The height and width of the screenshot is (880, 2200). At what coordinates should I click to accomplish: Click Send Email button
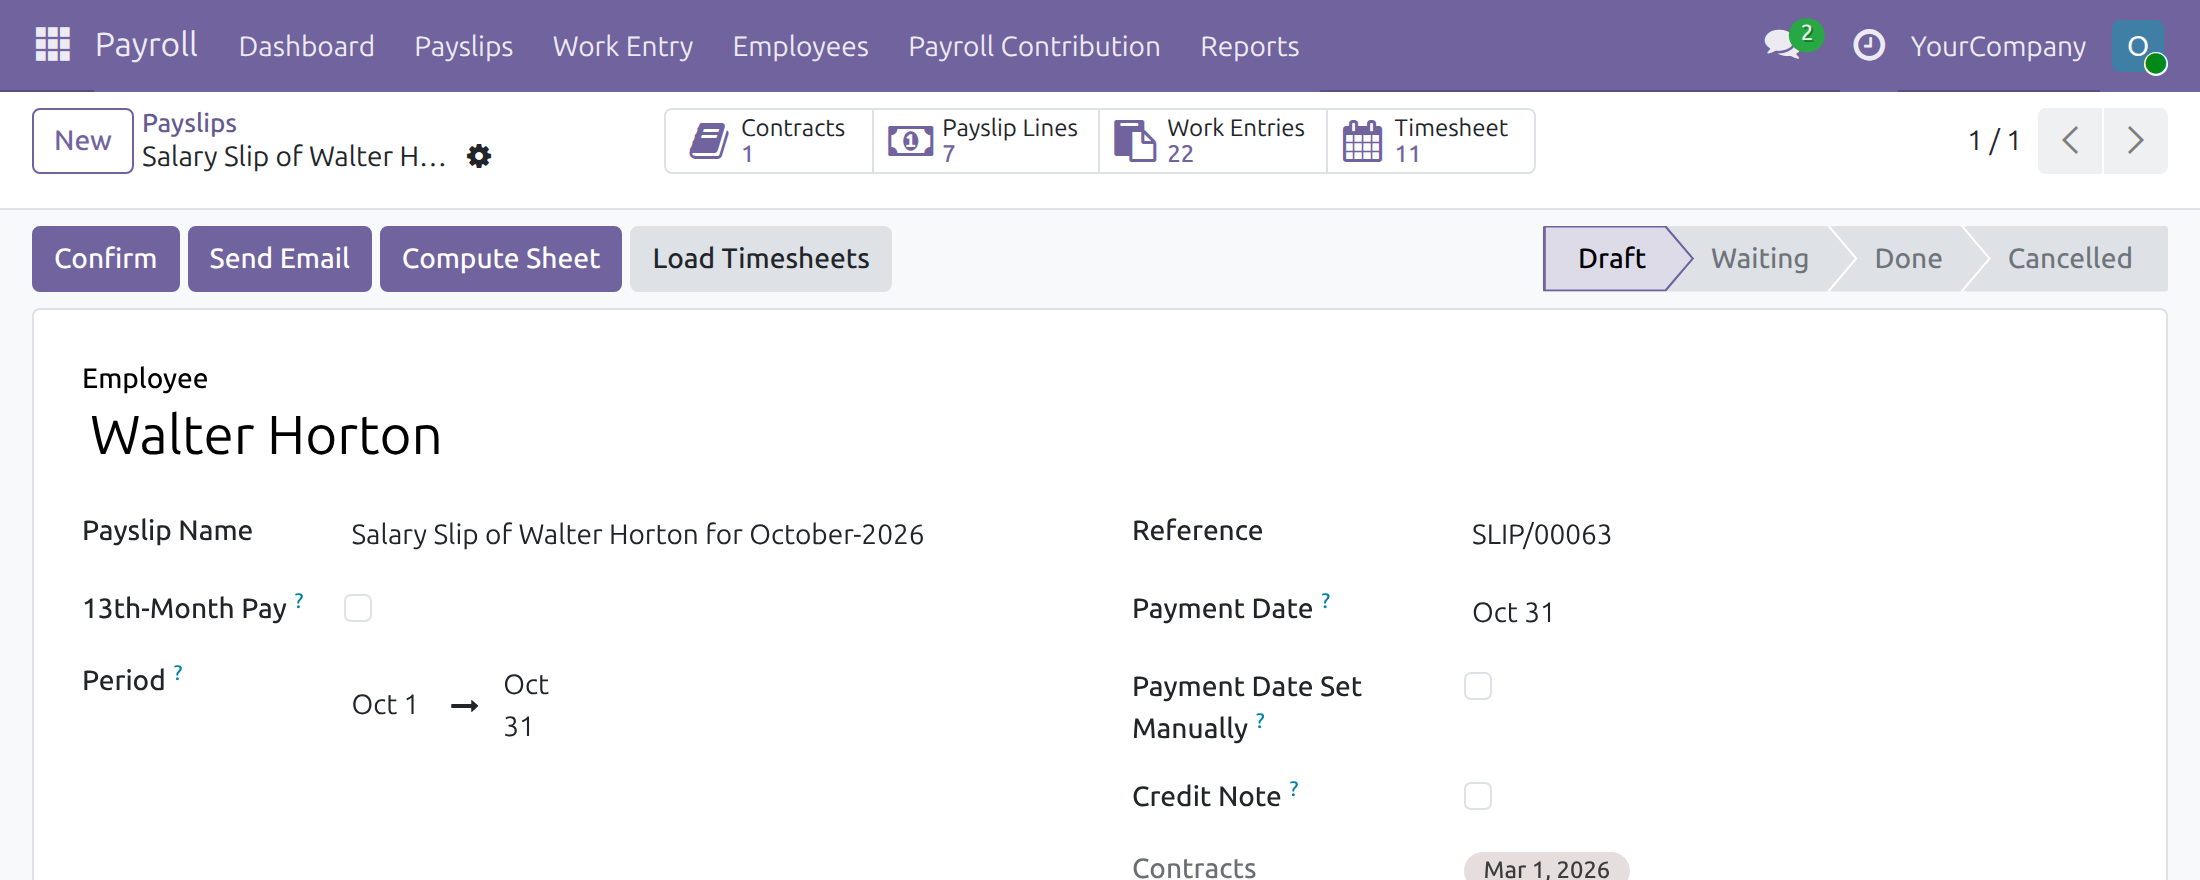[280, 259]
